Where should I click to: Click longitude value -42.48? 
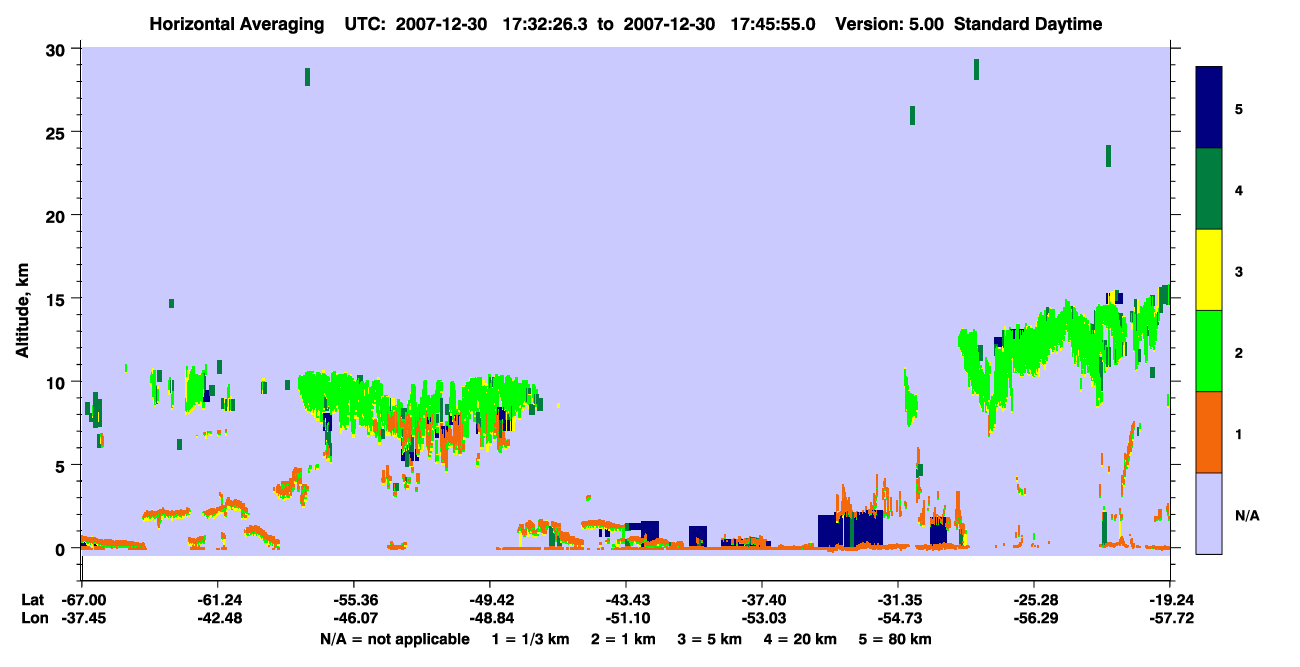(217, 618)
